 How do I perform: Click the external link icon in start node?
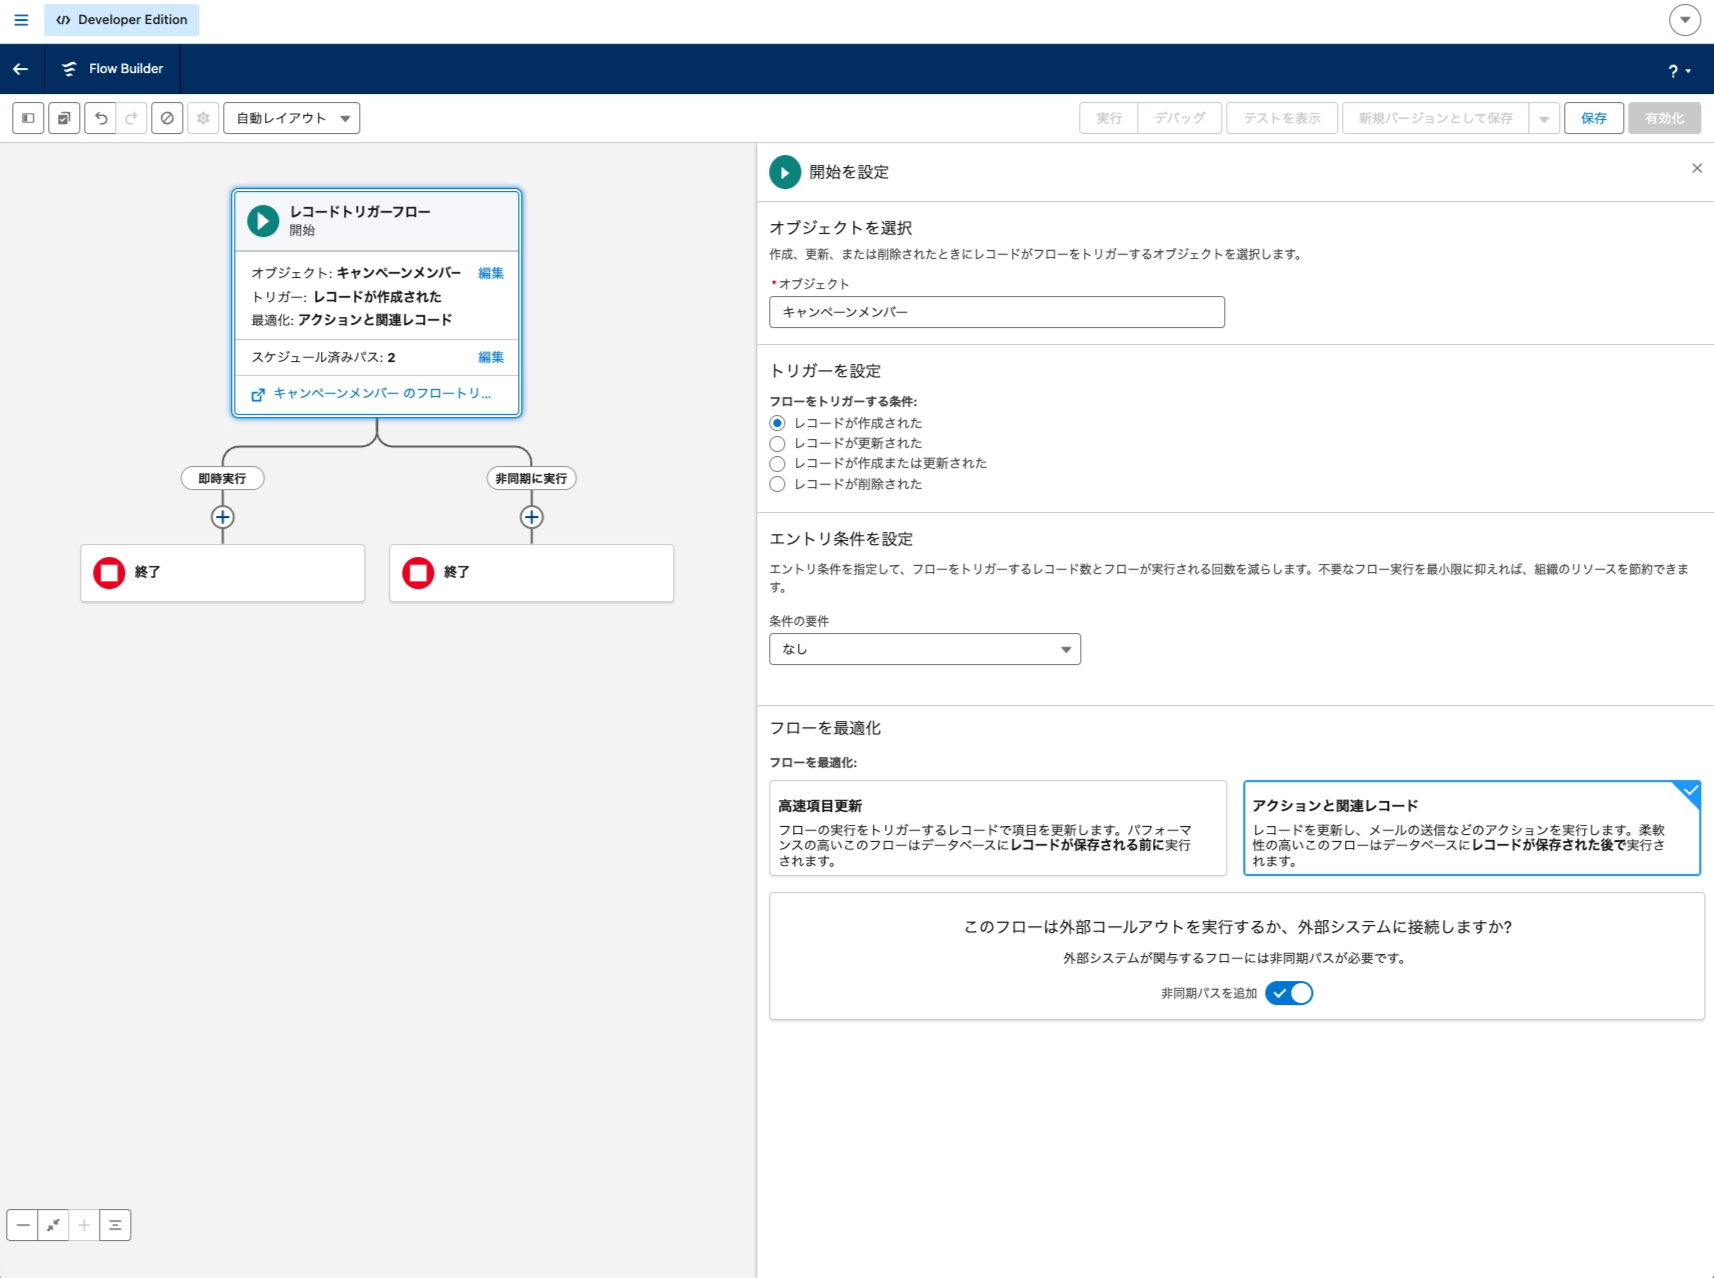(x=258, y=395)
